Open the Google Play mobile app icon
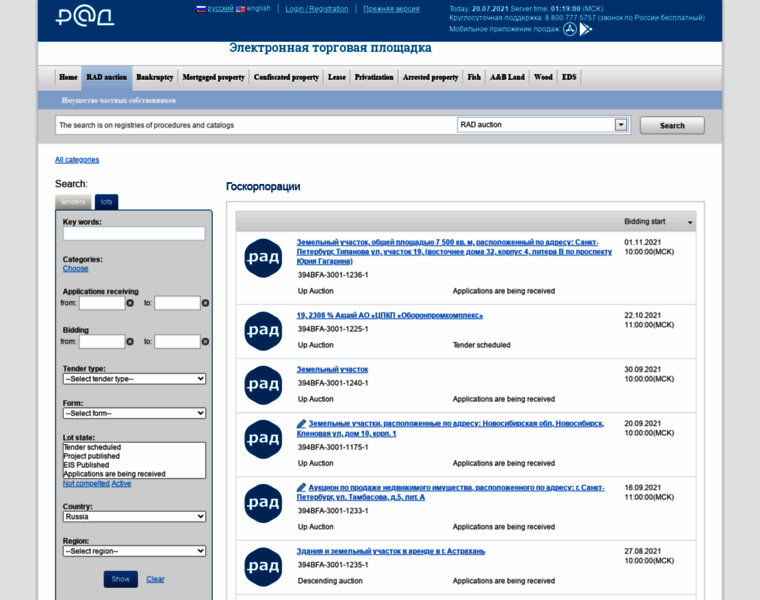 (586, 29)
